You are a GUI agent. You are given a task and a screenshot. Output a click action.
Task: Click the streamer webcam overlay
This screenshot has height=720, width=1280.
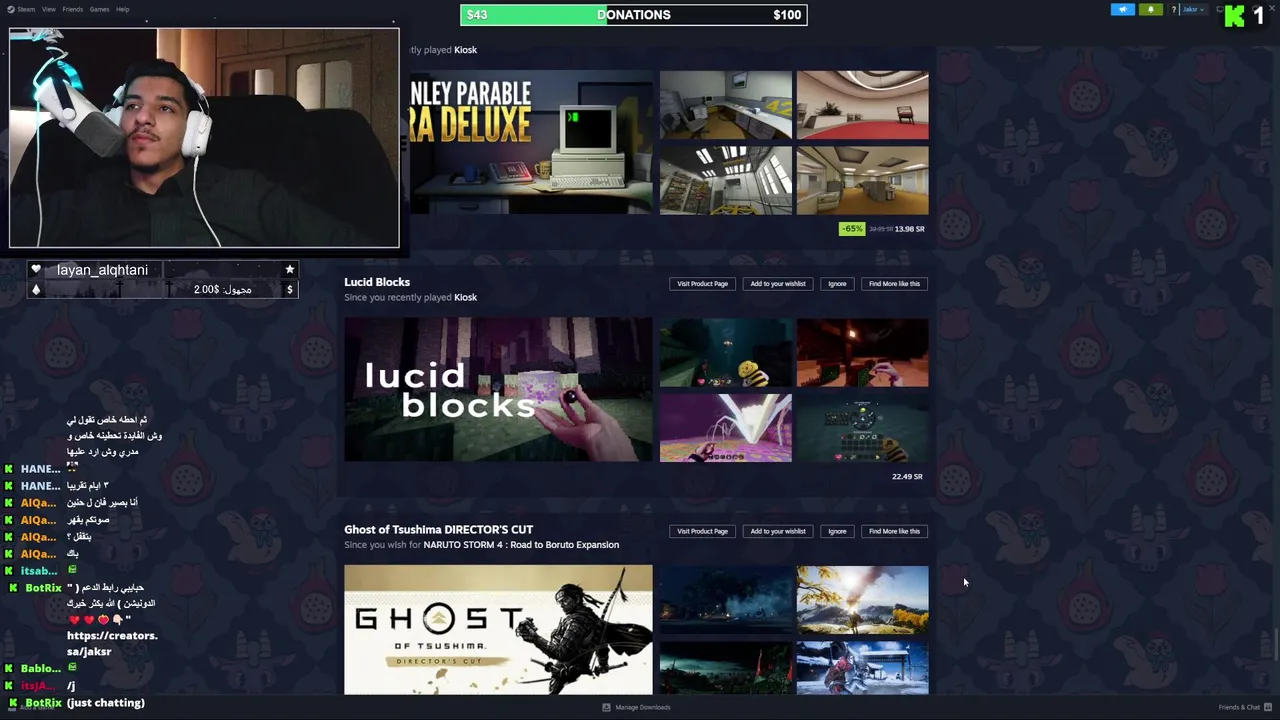(x=204, y=138)
